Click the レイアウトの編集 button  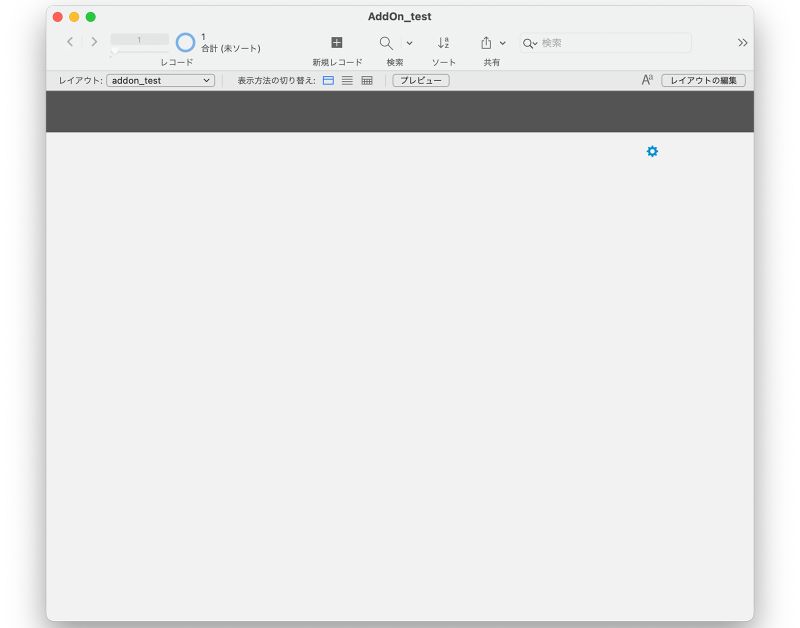703,81
